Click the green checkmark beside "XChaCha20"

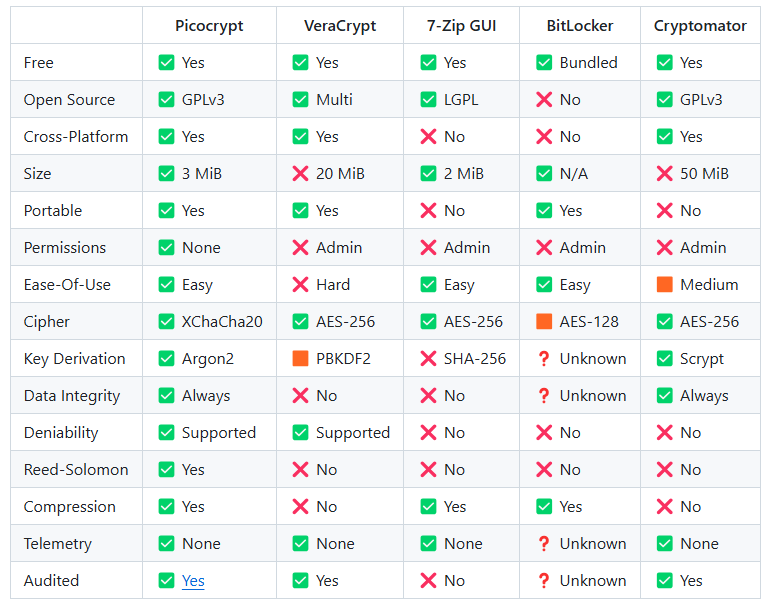[x=166, y=322]
